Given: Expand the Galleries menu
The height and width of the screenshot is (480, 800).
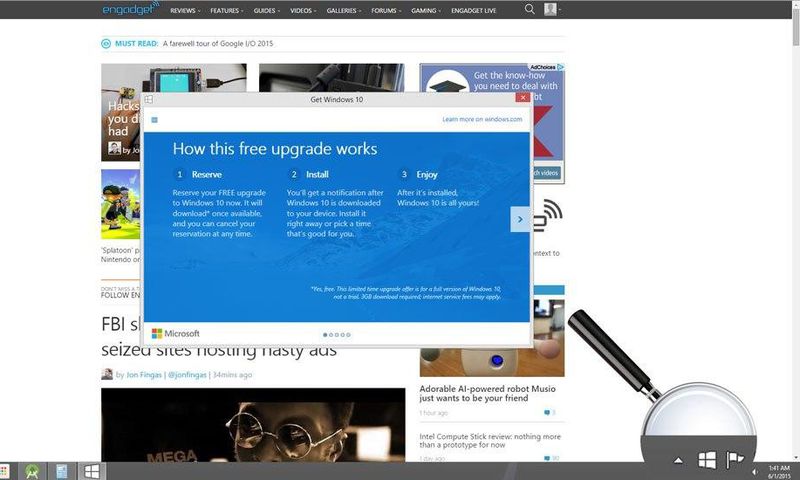Looking at the screenshot, I should click(x=344, y=10).
